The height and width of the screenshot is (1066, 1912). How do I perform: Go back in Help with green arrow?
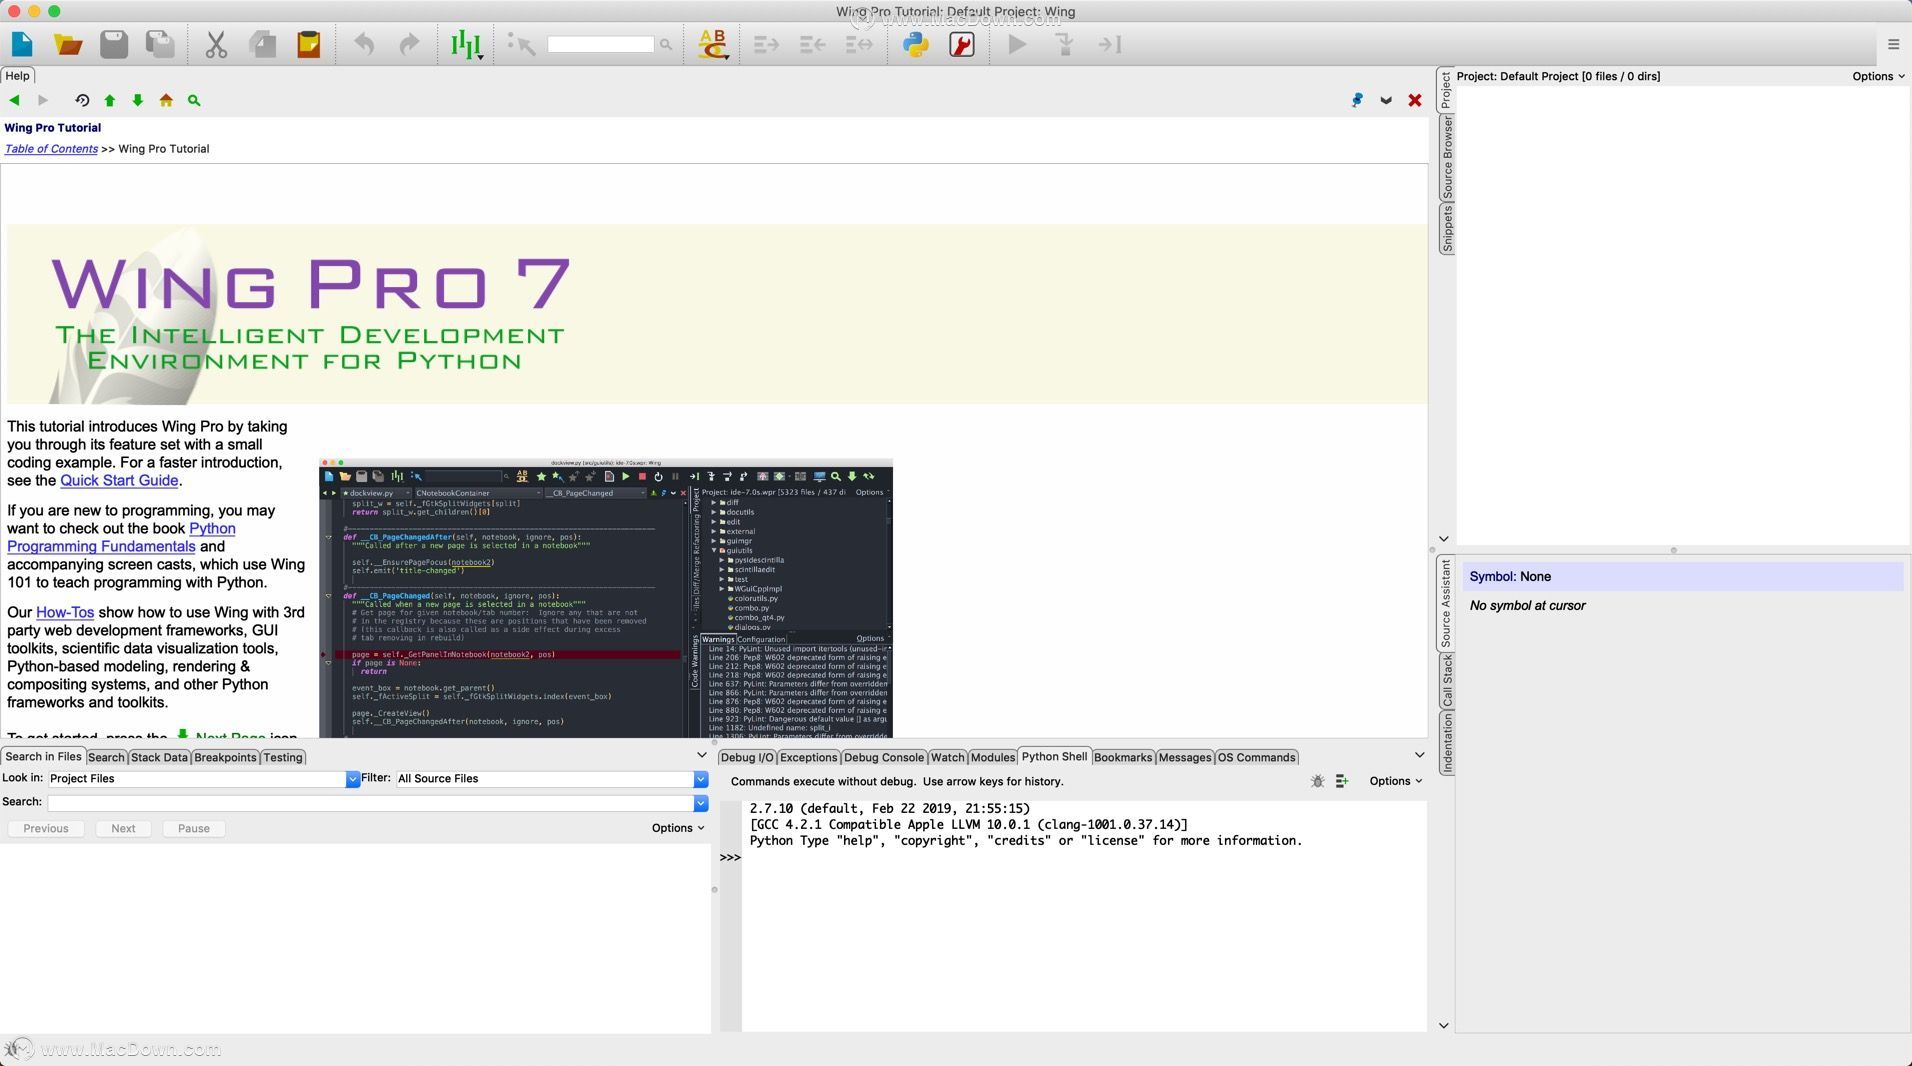[14, 100]
